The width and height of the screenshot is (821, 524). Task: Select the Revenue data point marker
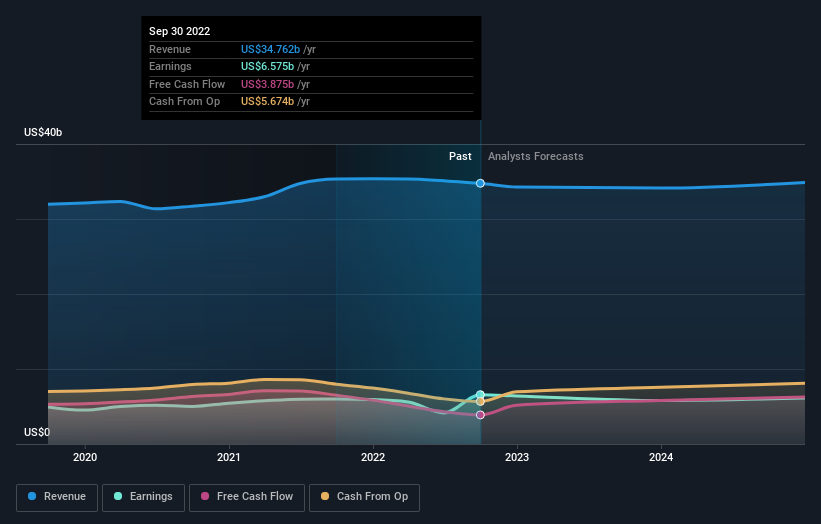480,183
